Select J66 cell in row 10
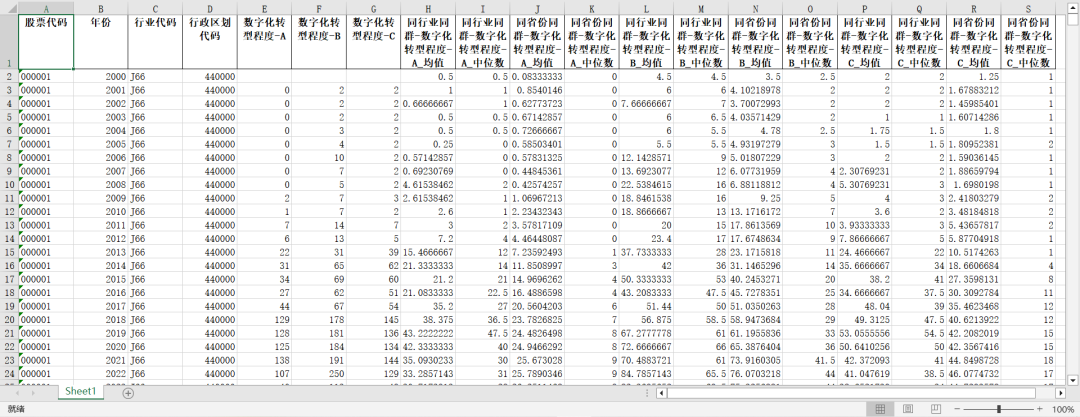The height and width of the screenshot is (417, 1080). 155,185
